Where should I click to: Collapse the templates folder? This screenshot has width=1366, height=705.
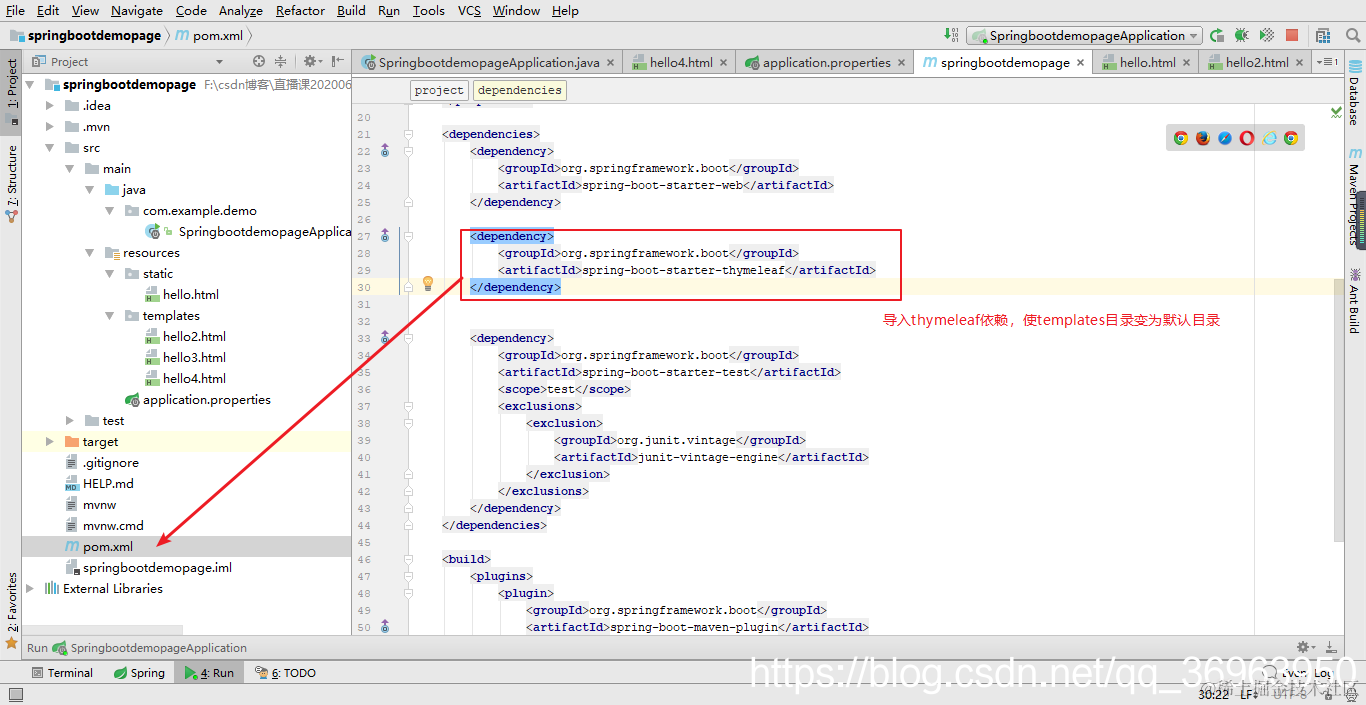(x=110, y=315)
